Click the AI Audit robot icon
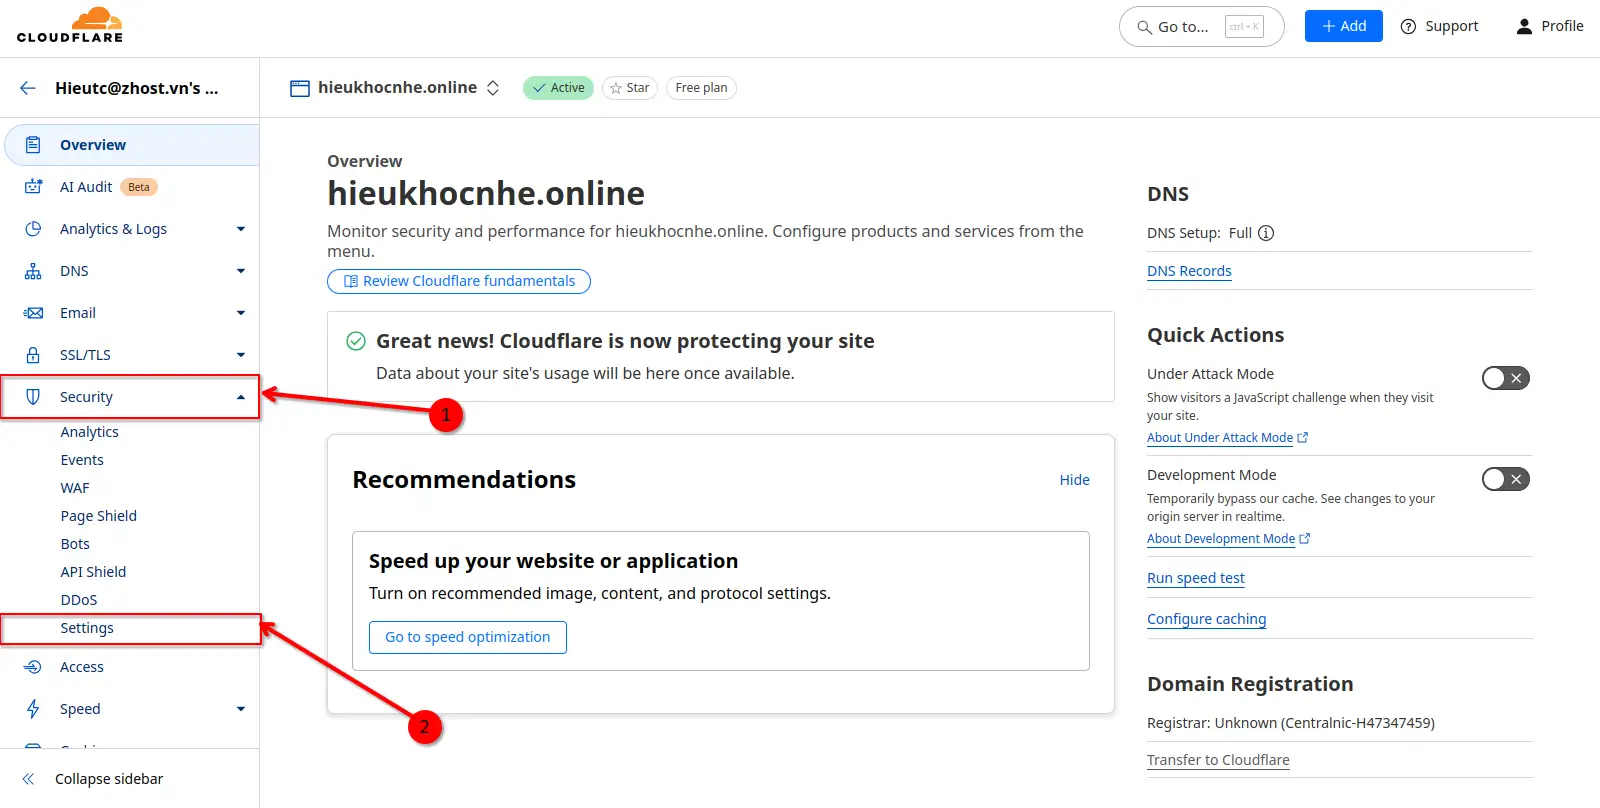The height and width of the screenshot is (808, 1600). [x=33, y=187]
